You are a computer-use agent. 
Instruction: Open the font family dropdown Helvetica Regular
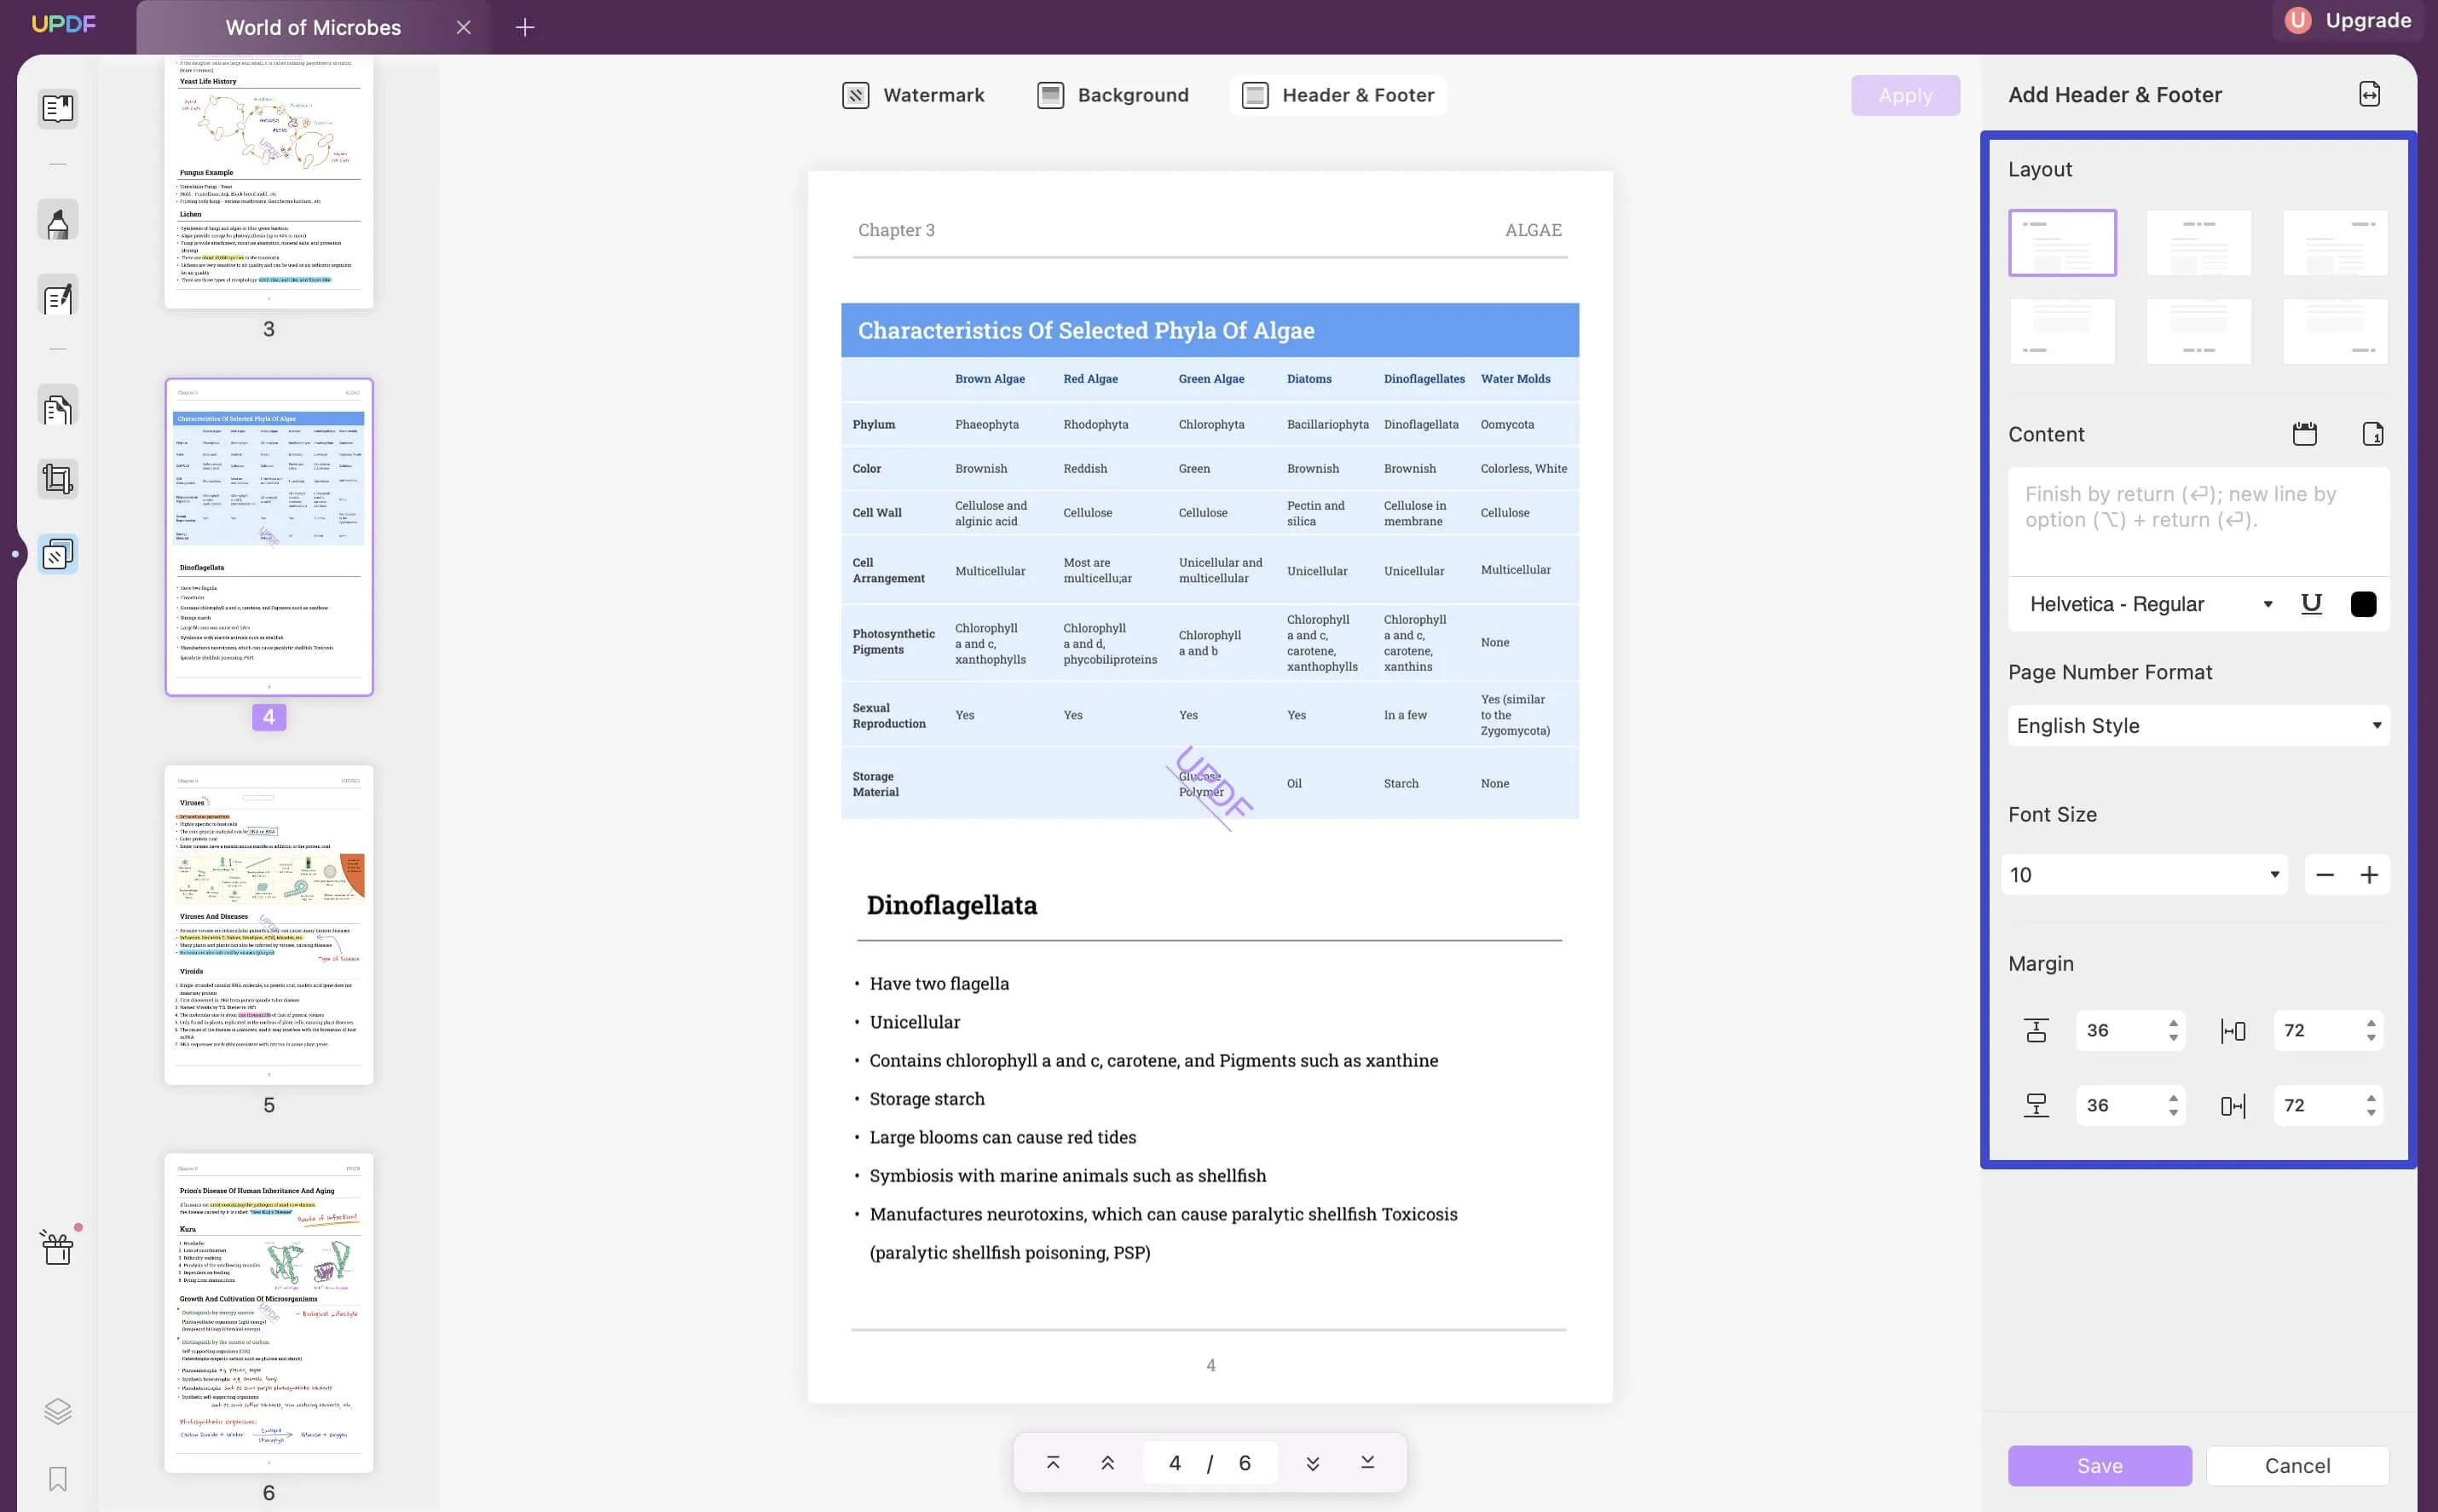(x=2142, y=603)
